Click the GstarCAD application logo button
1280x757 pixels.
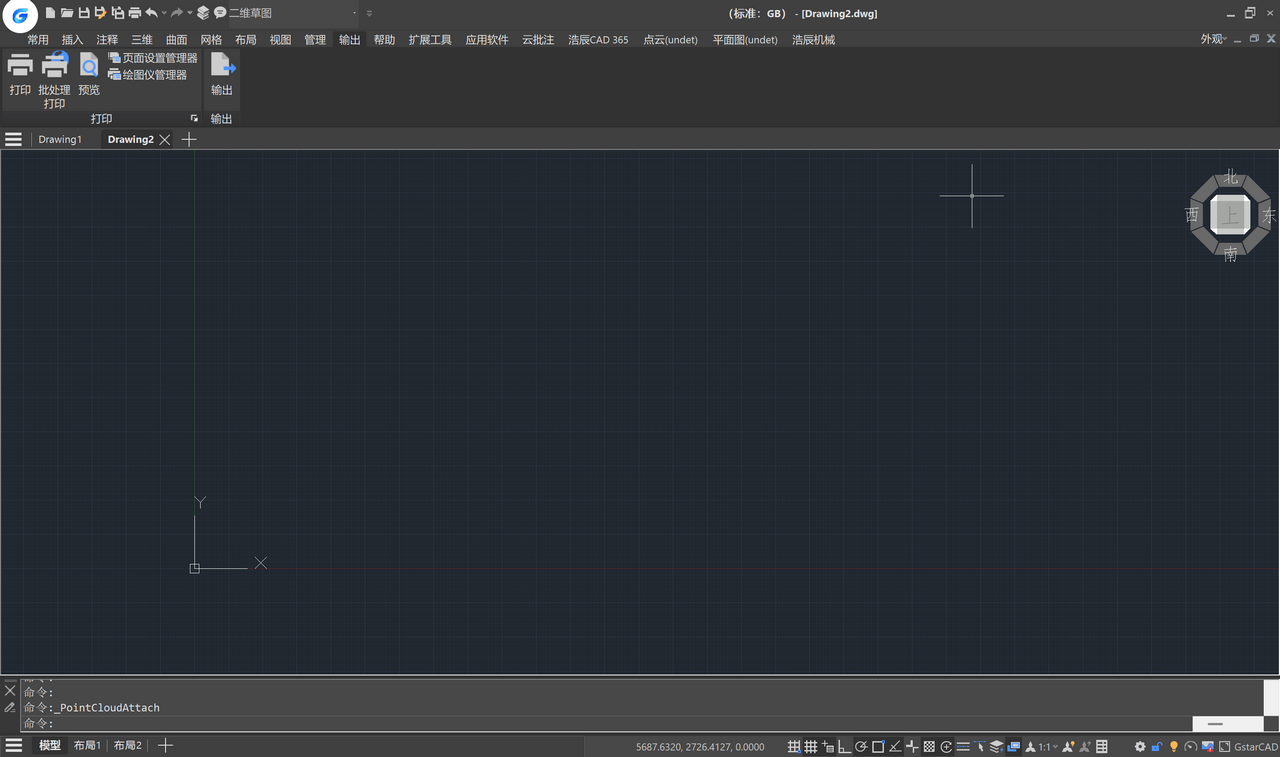point(20,15)
